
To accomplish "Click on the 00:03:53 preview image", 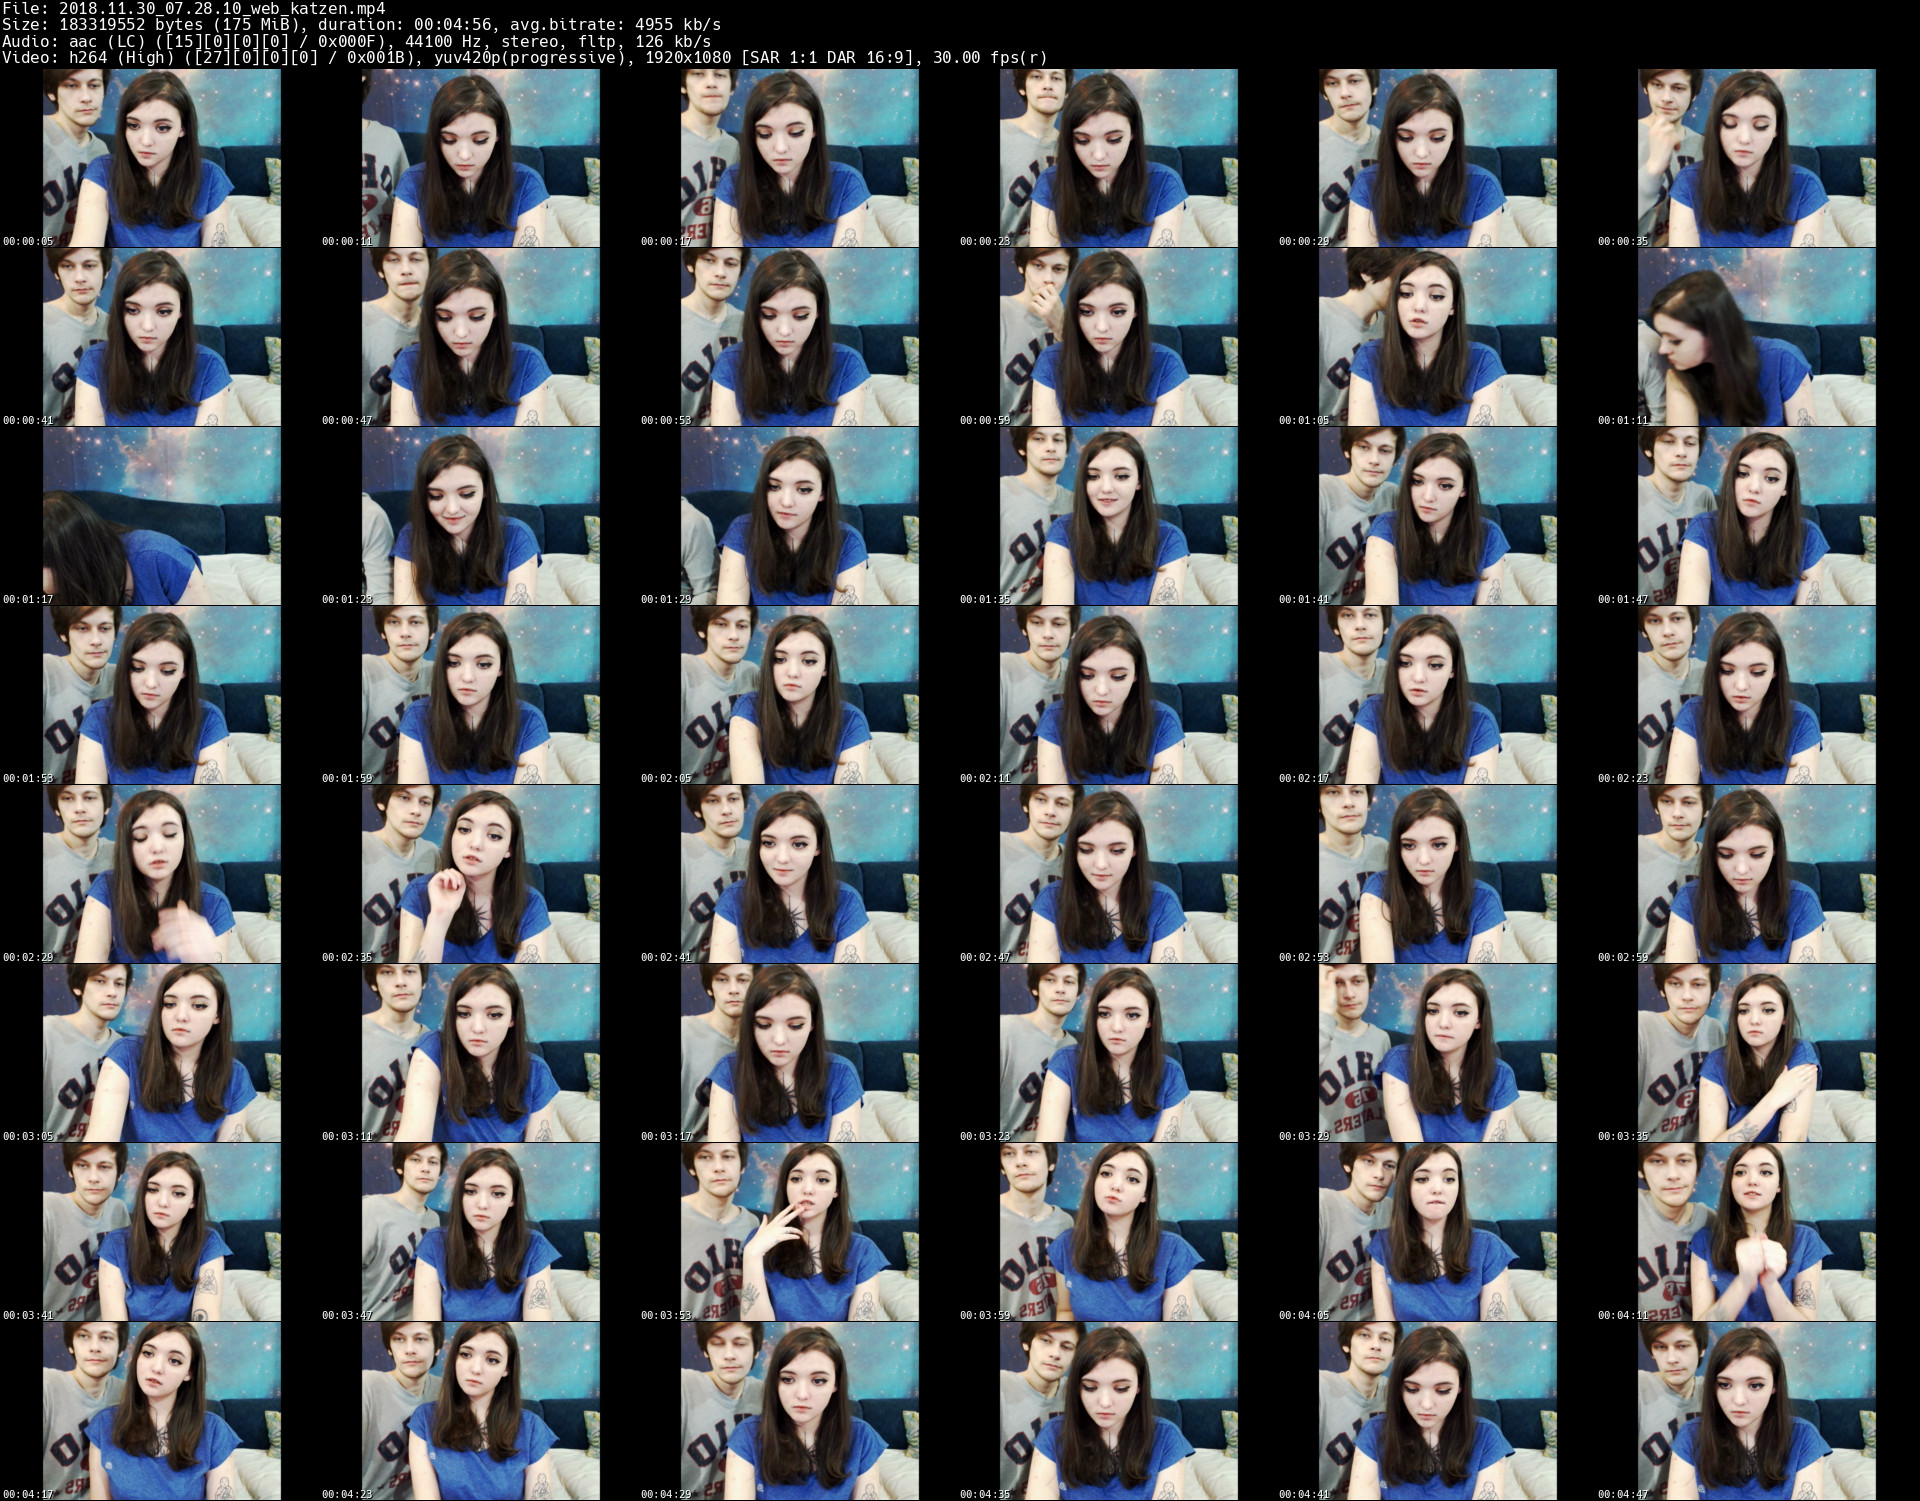I will 799,1232.
